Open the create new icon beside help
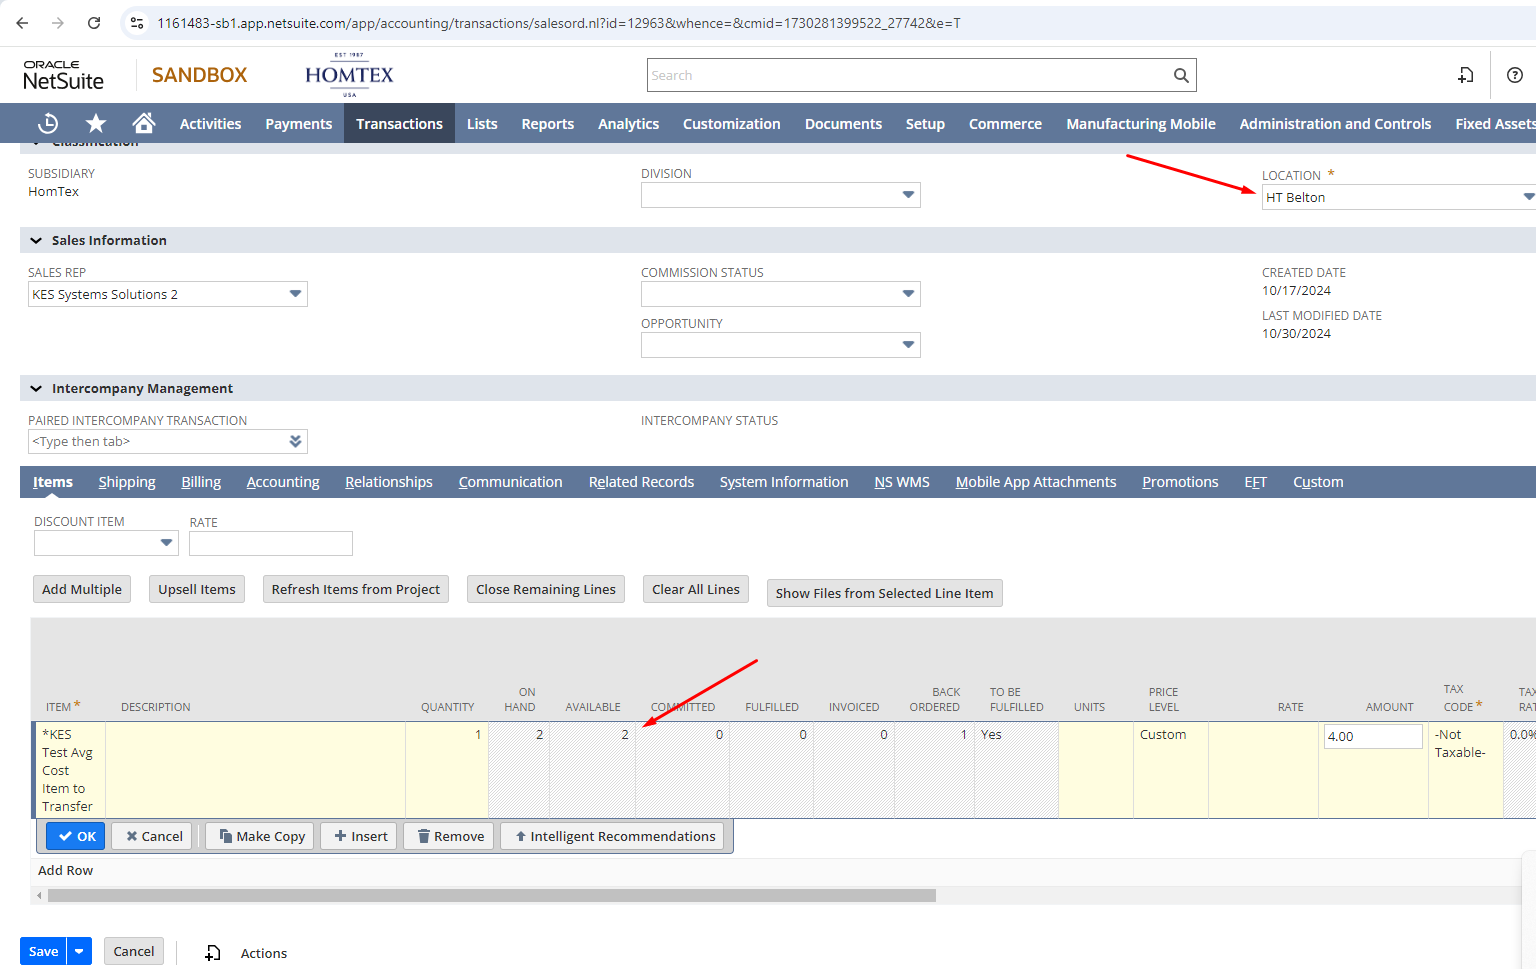 click(1466, 75)
